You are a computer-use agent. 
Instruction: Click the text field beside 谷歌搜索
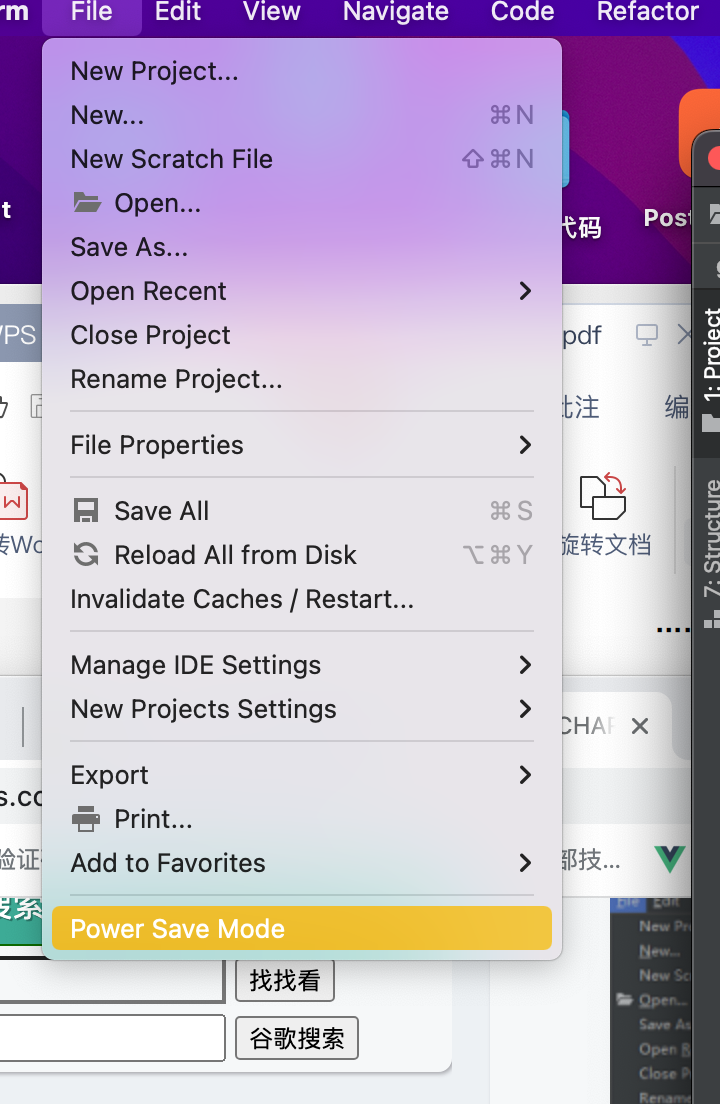[x=110, y=1038]
